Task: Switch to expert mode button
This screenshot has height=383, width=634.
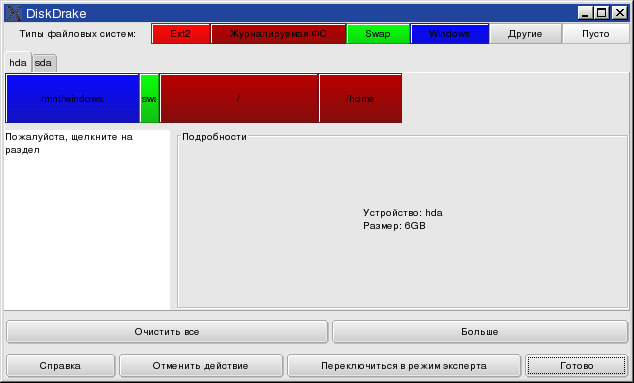Action: [404, 366]
